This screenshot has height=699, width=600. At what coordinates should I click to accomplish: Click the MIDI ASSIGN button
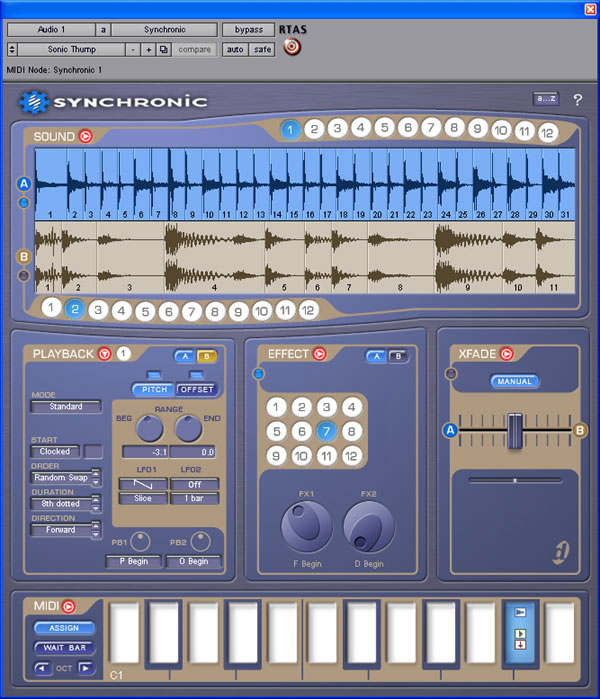[x=64, y=628]
